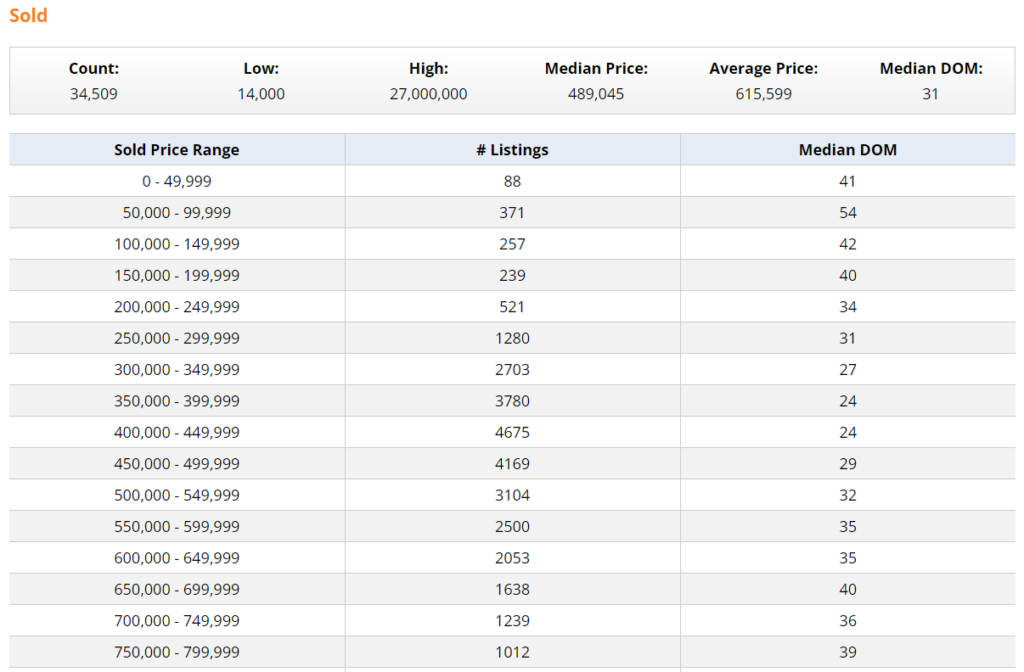Select the listings count 2053
Screen dimensions: 1024x672
point(512,558)
